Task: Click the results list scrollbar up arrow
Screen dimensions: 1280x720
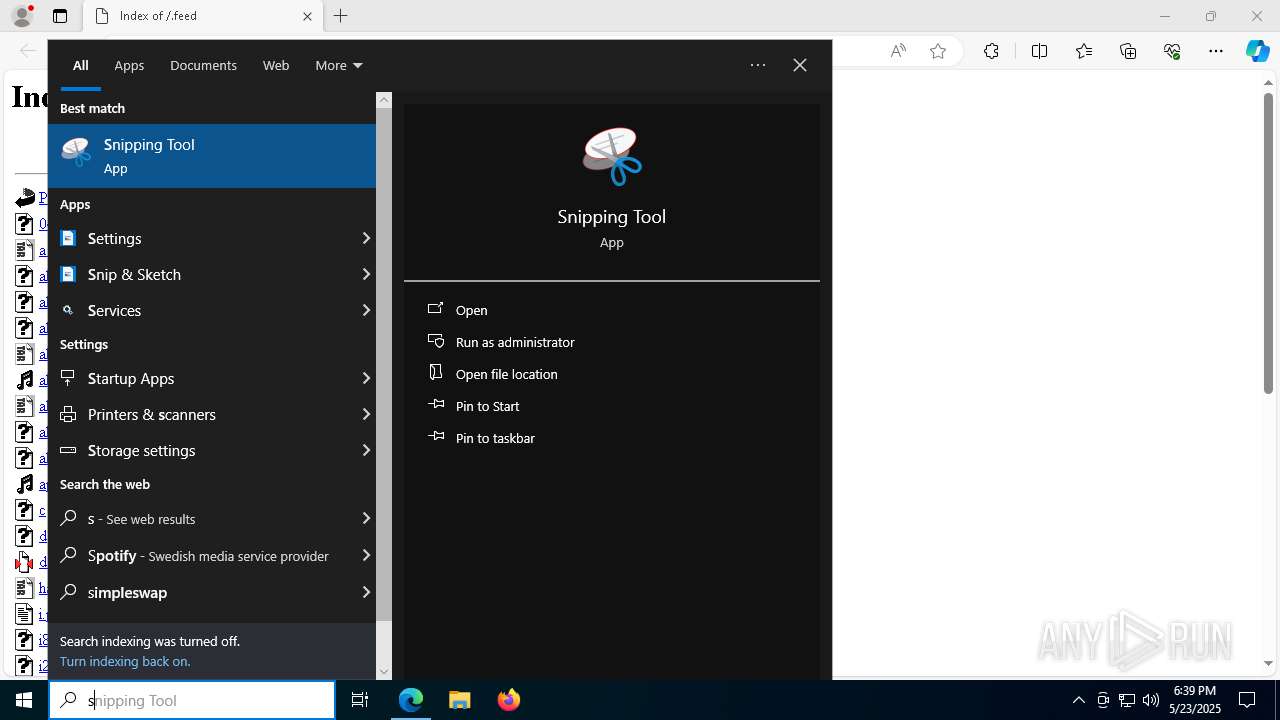Action: [384, 100]
